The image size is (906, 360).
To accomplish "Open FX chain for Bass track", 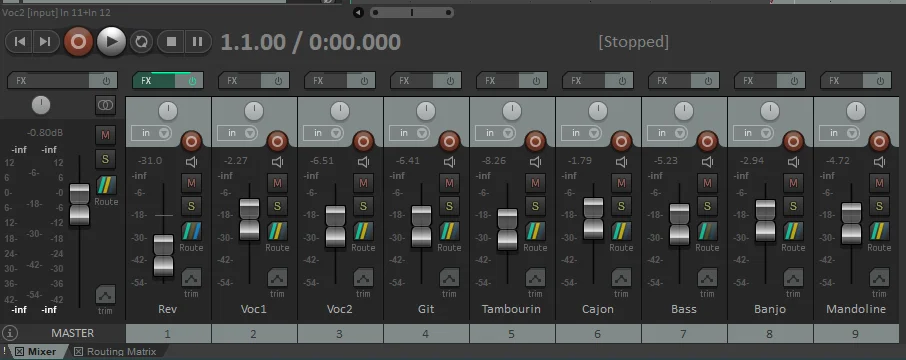I will click(670, 81).
